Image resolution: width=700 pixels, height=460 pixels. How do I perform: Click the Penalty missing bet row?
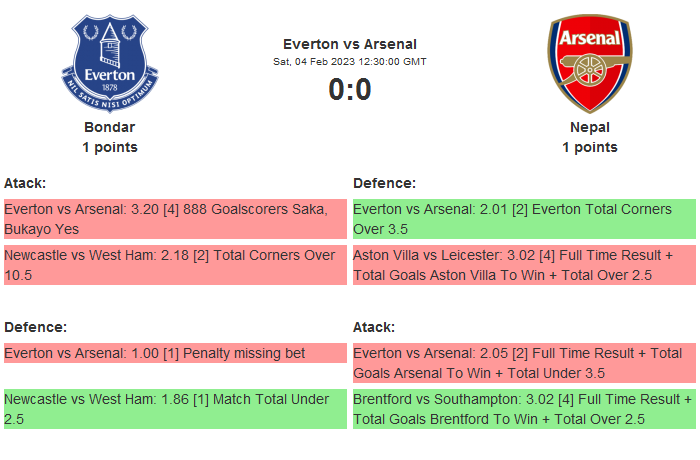click(x=175, y=353)
